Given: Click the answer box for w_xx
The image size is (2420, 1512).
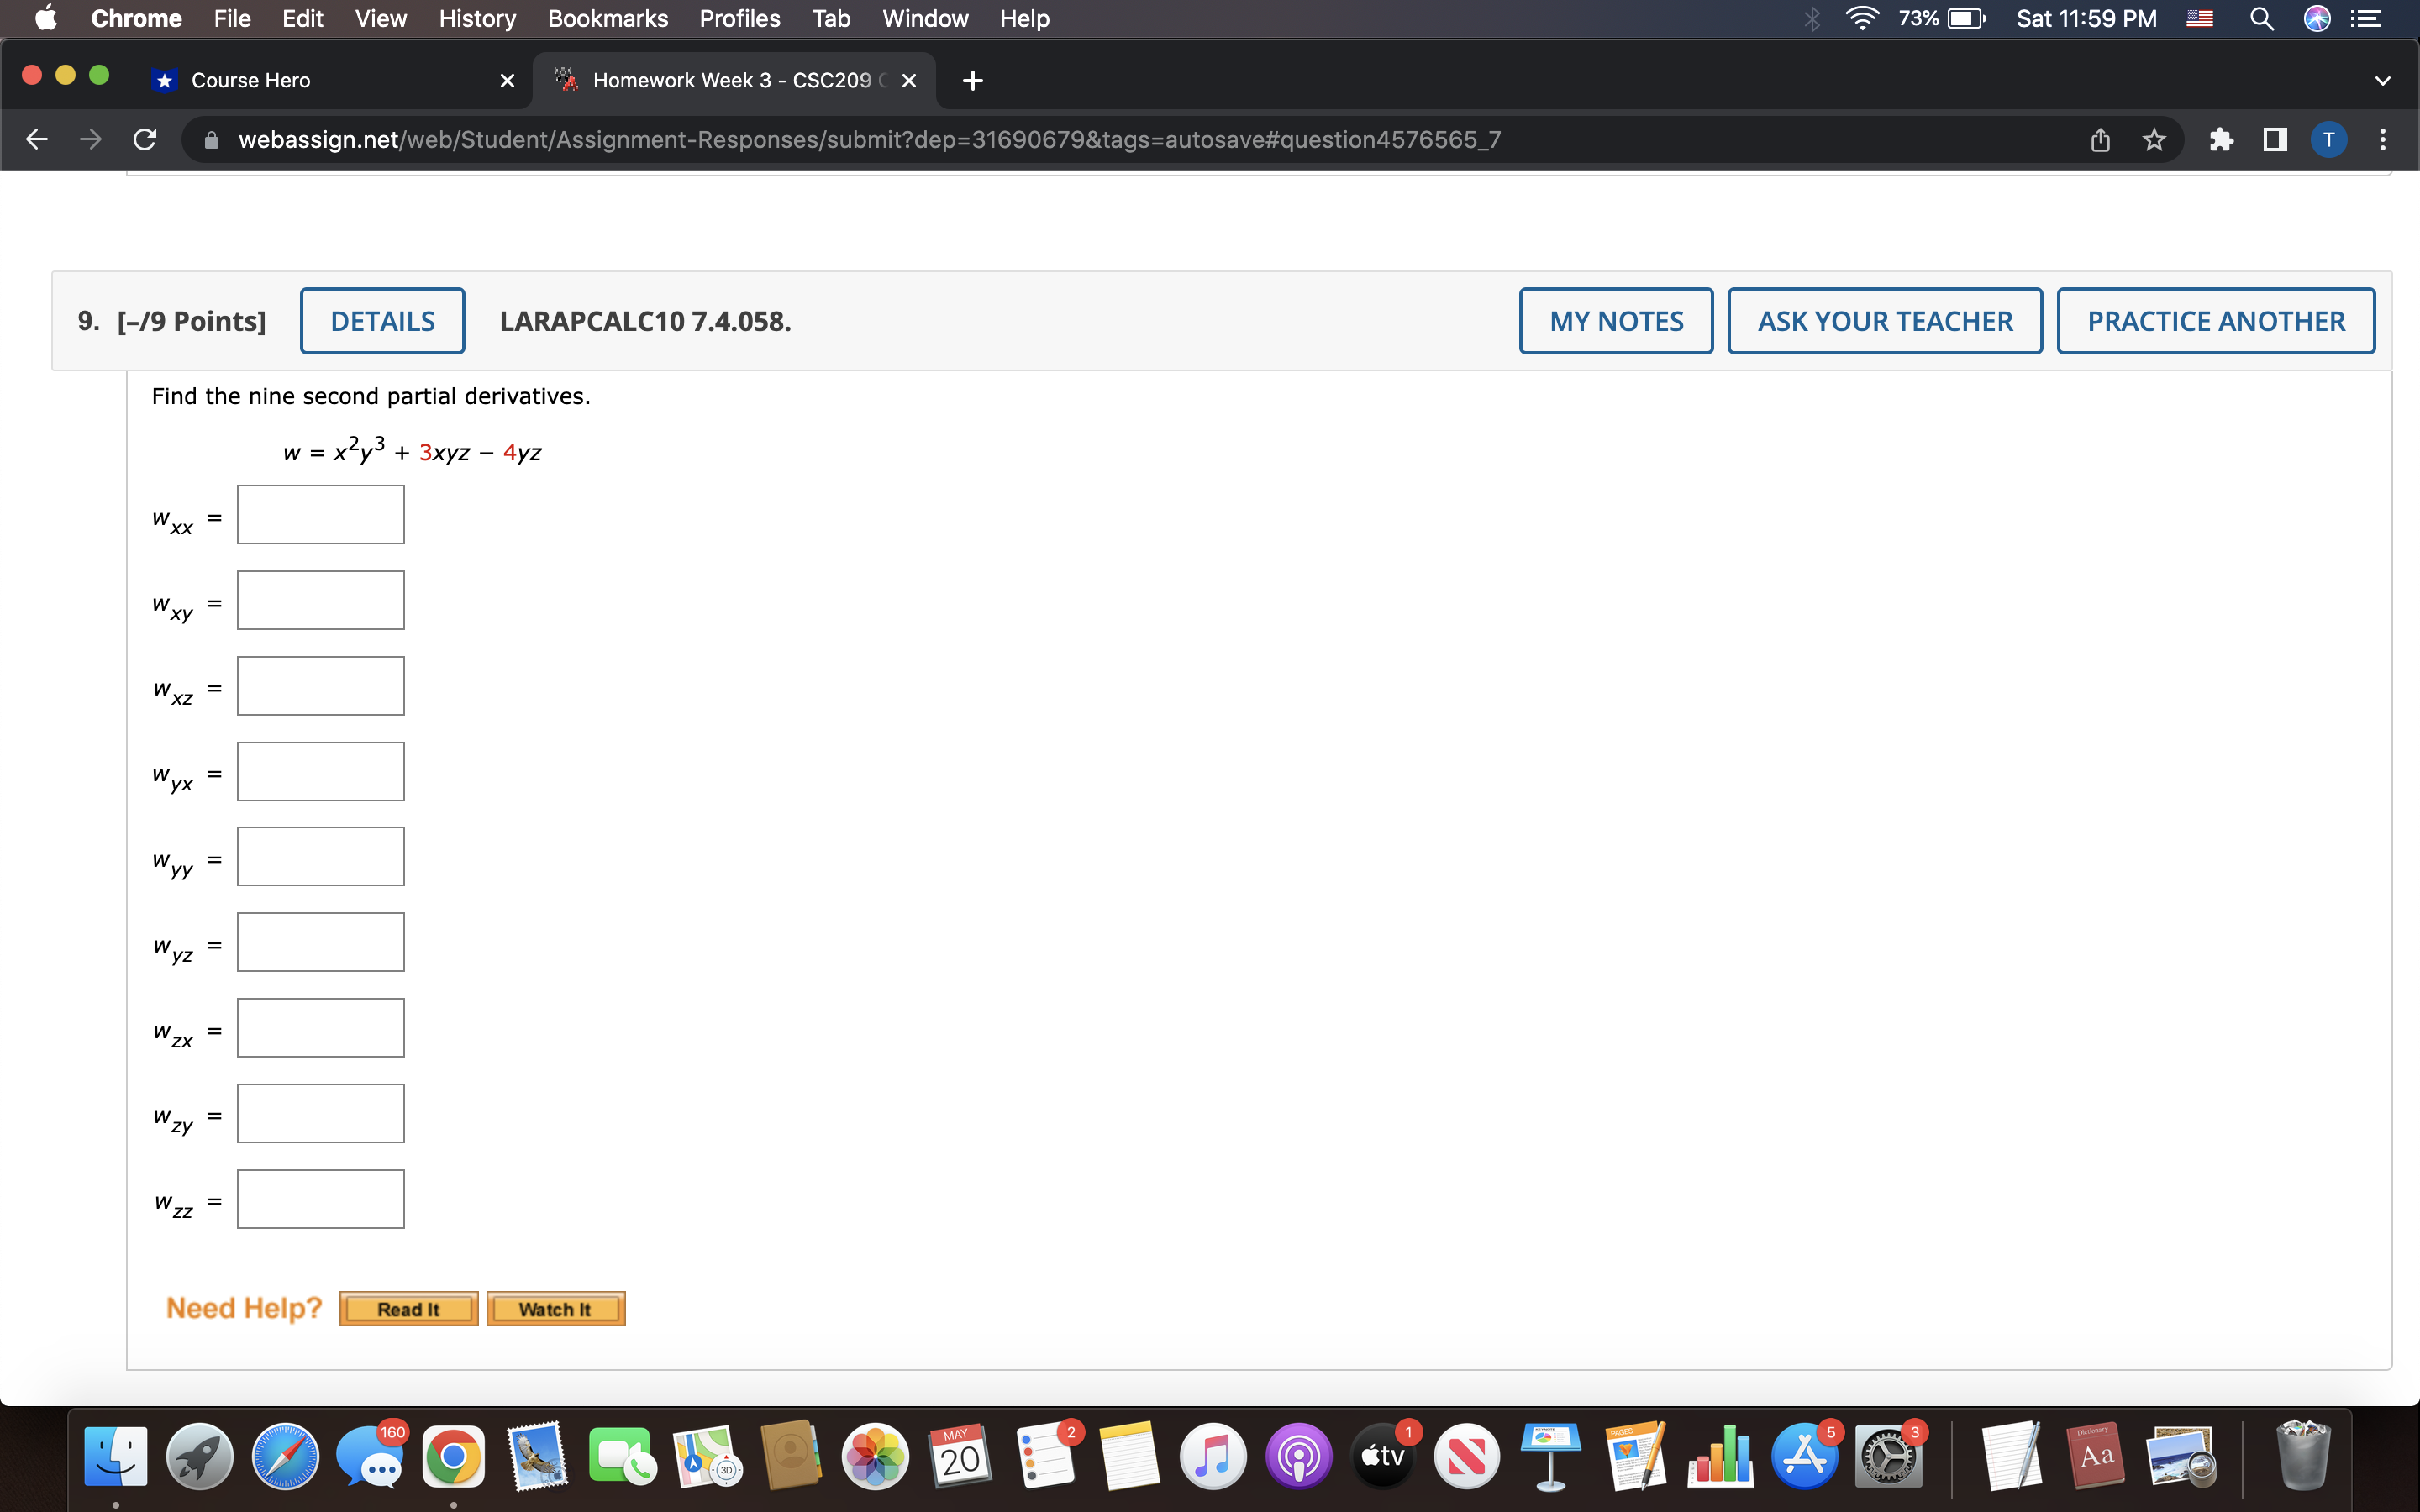Looking at the screenshot, I should [x=320, y=514].
